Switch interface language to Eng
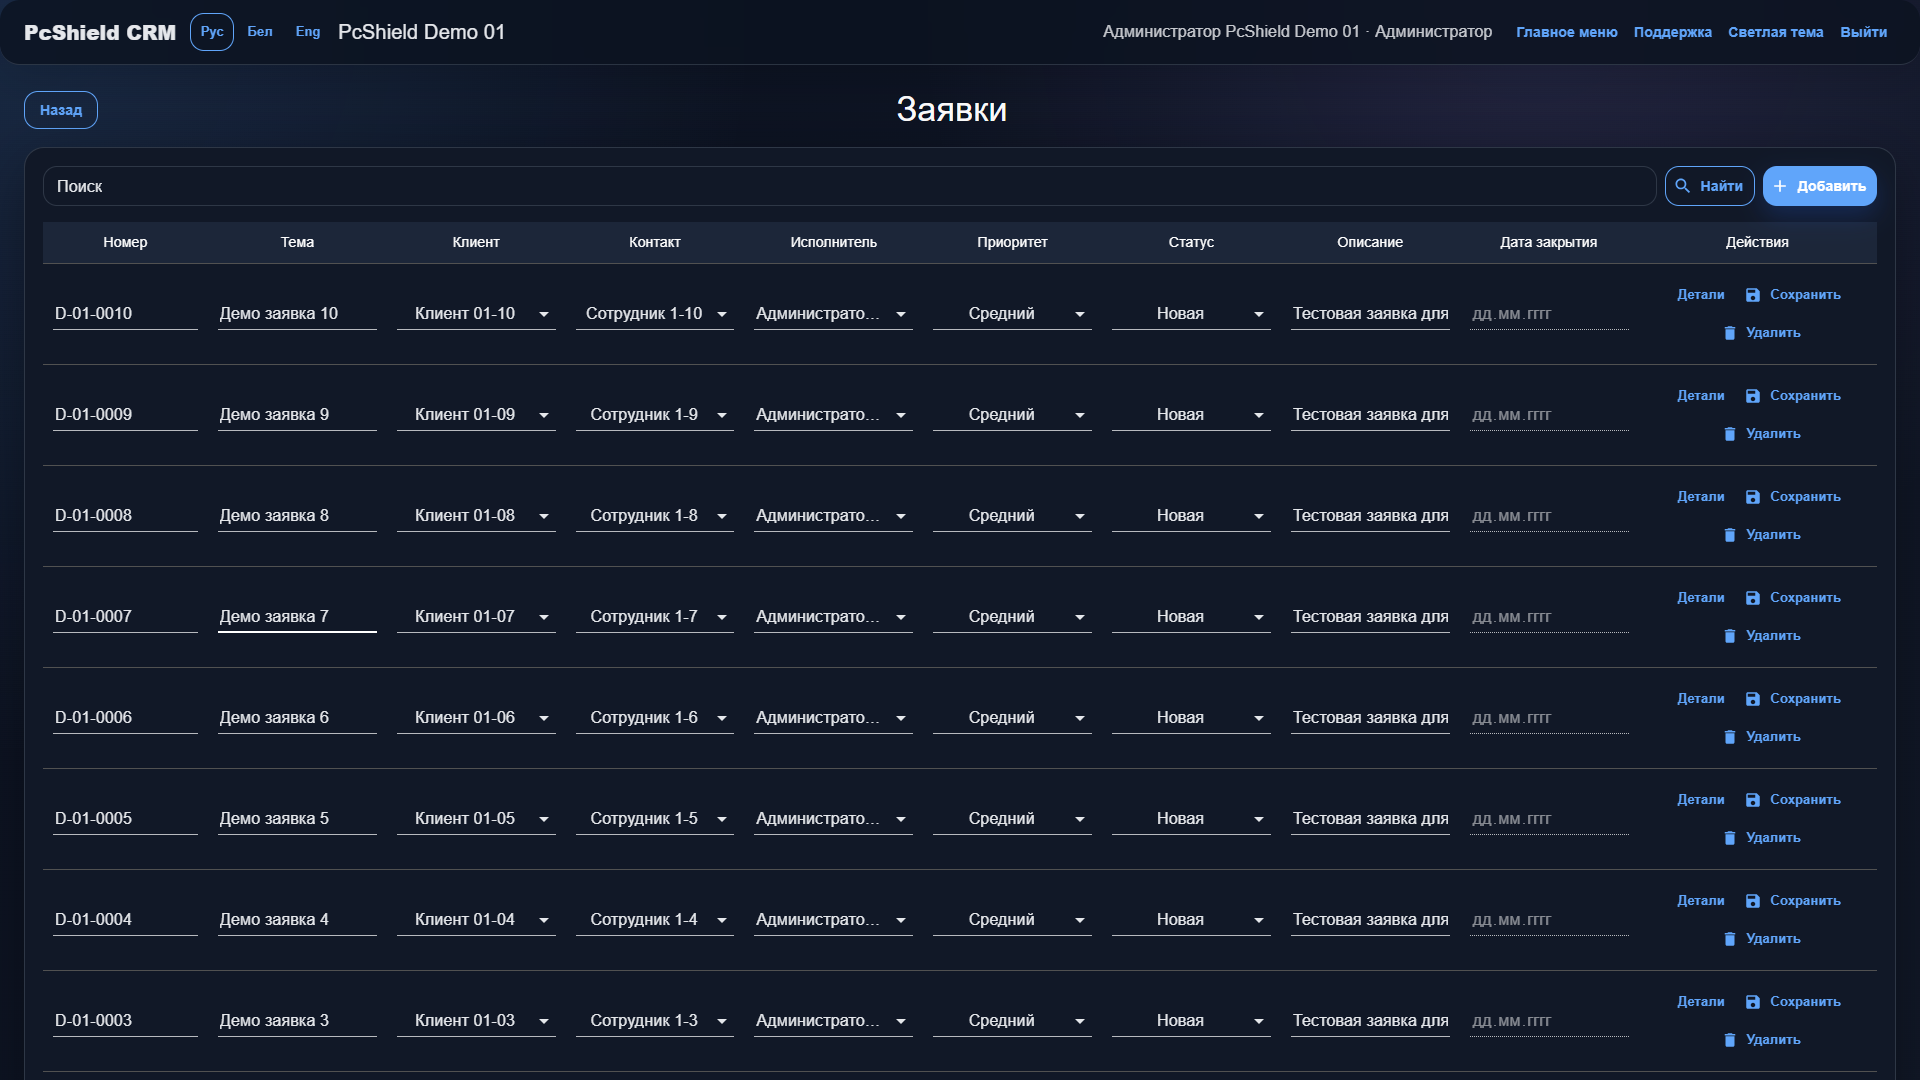Viewport: 1920px width, 1080px height. click(x=308, y=32)
